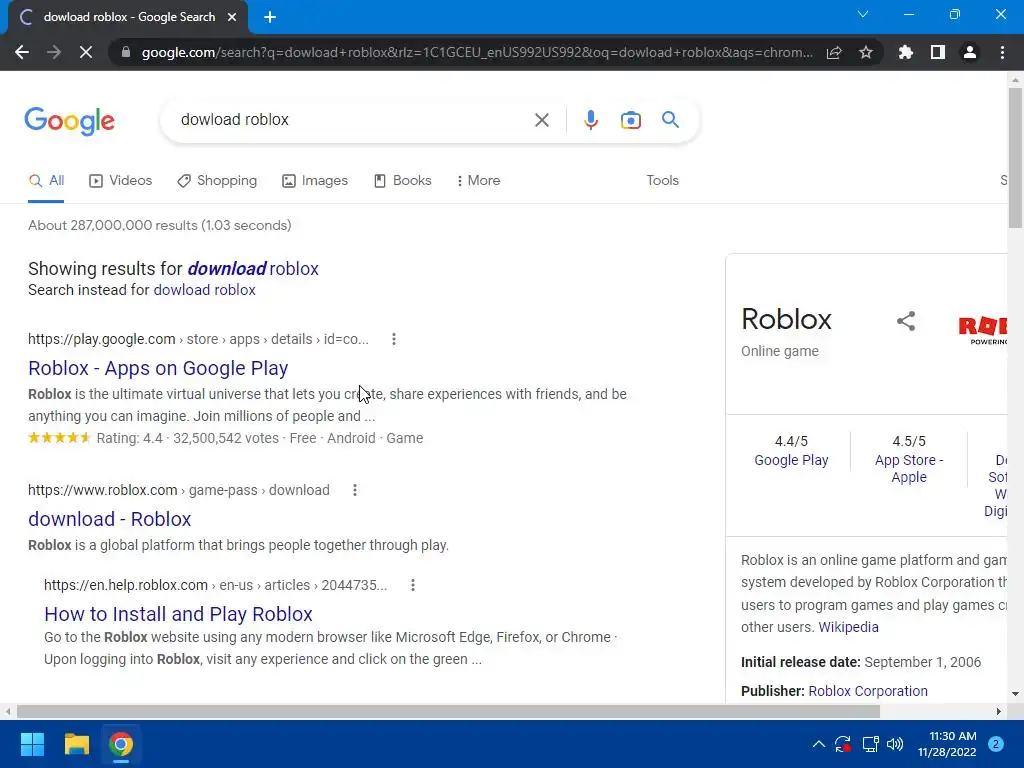1024x768 pixels.
Task: Open 'How to Install and Play Roblox'
Action: click(x=178, y=615)
